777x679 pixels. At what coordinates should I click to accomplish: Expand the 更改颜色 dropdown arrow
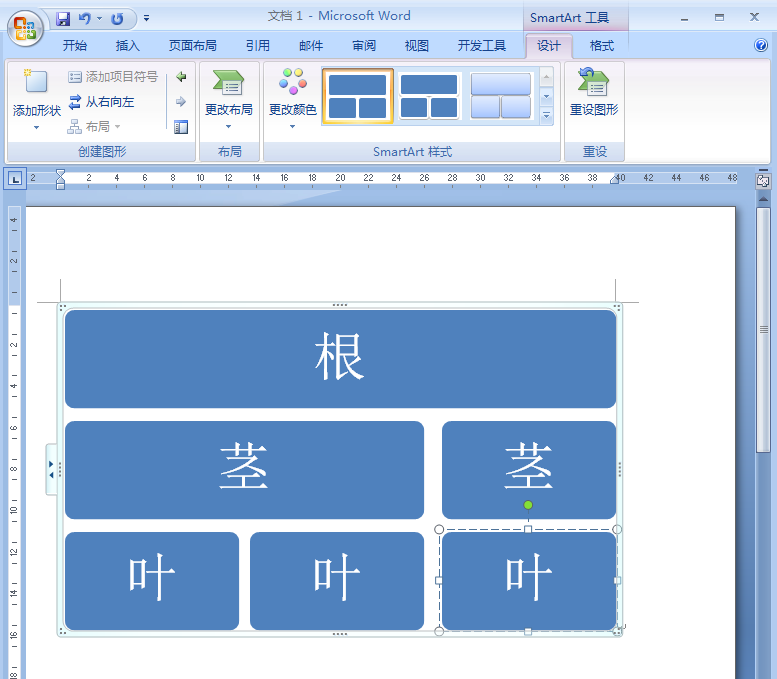tap(292, 126)
